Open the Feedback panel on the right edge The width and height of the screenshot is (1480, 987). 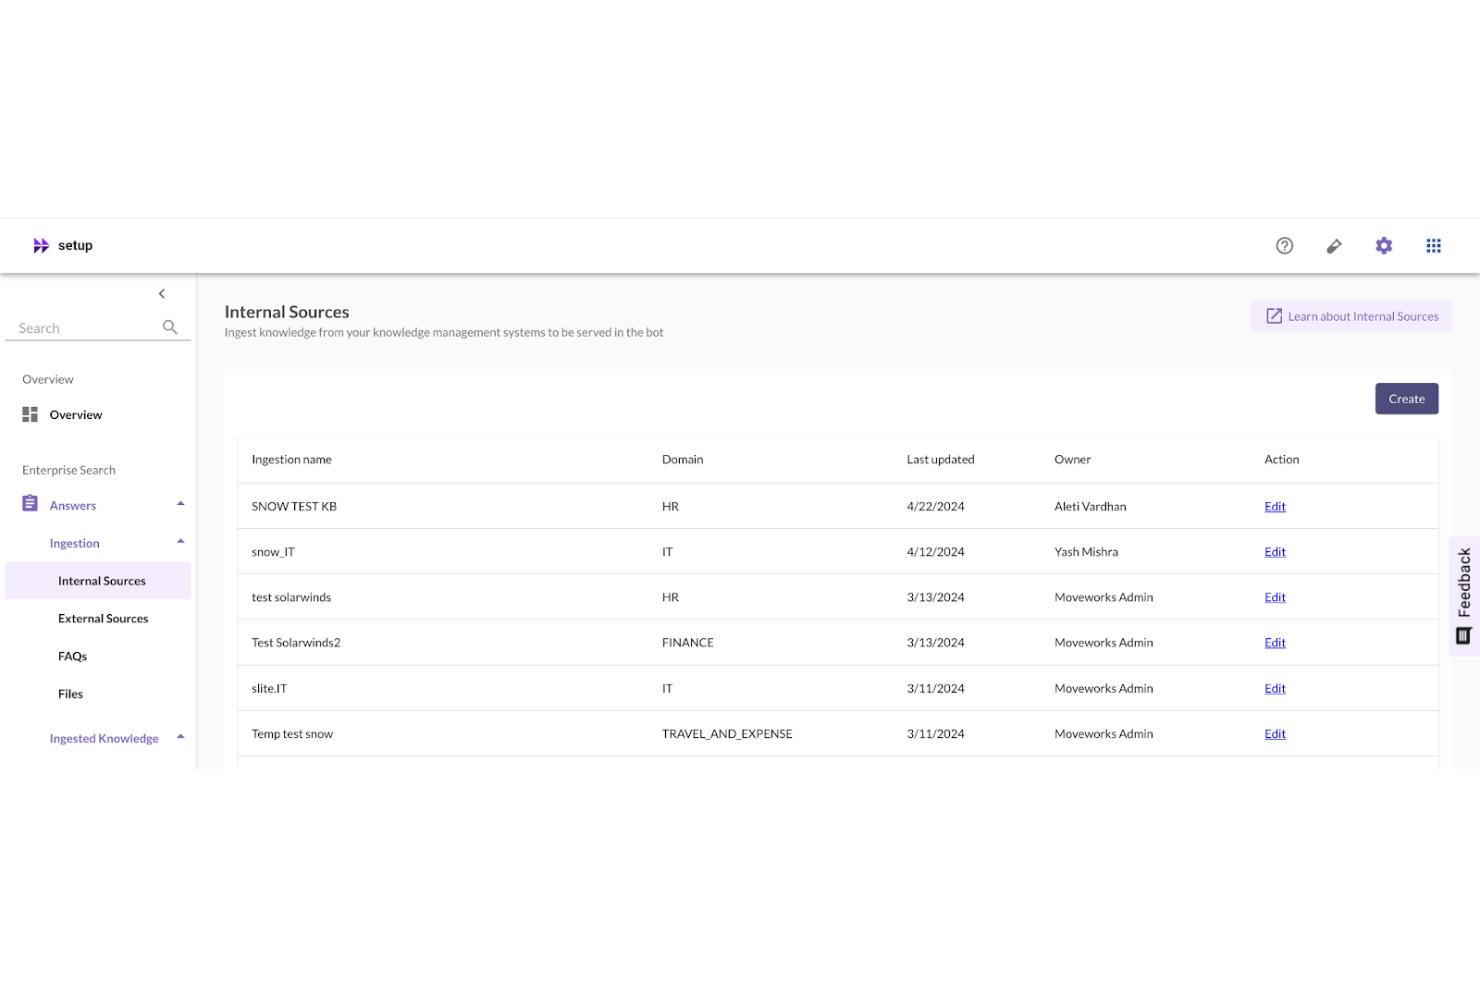[x=1463, y=590]
